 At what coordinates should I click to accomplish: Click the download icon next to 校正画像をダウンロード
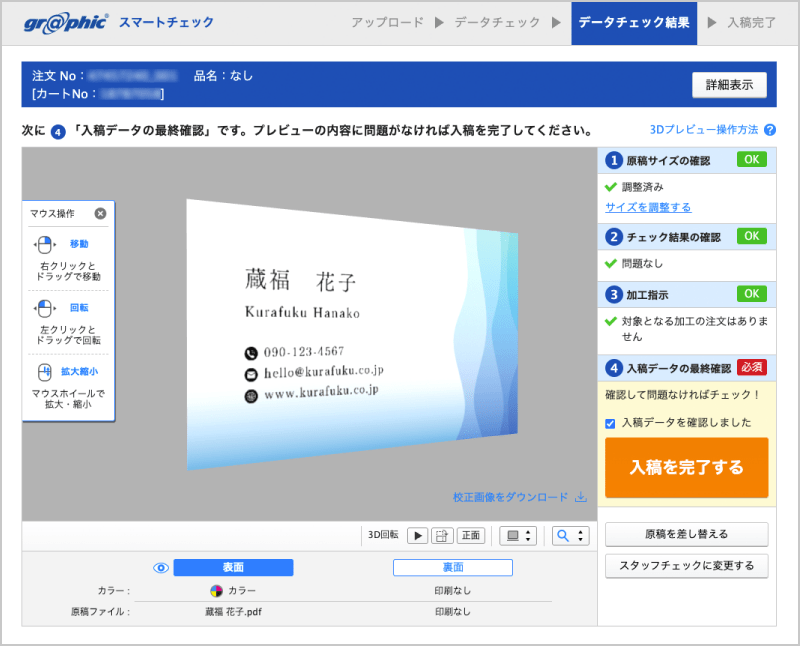point(582,497)
